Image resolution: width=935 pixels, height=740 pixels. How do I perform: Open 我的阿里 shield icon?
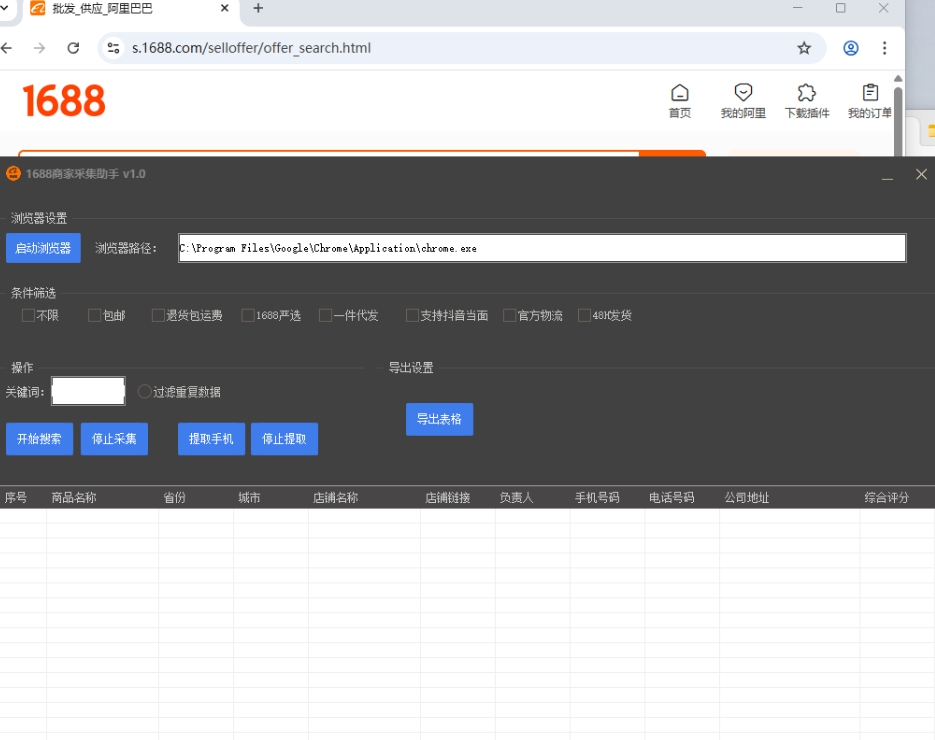(743, 94)
